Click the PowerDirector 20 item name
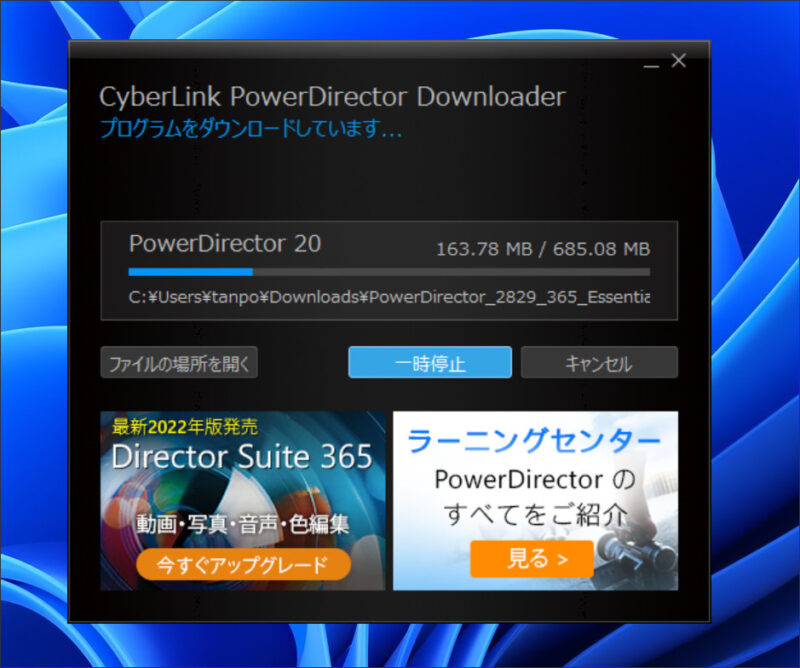This screenshot has height=668, width=800. pos(225,243)
